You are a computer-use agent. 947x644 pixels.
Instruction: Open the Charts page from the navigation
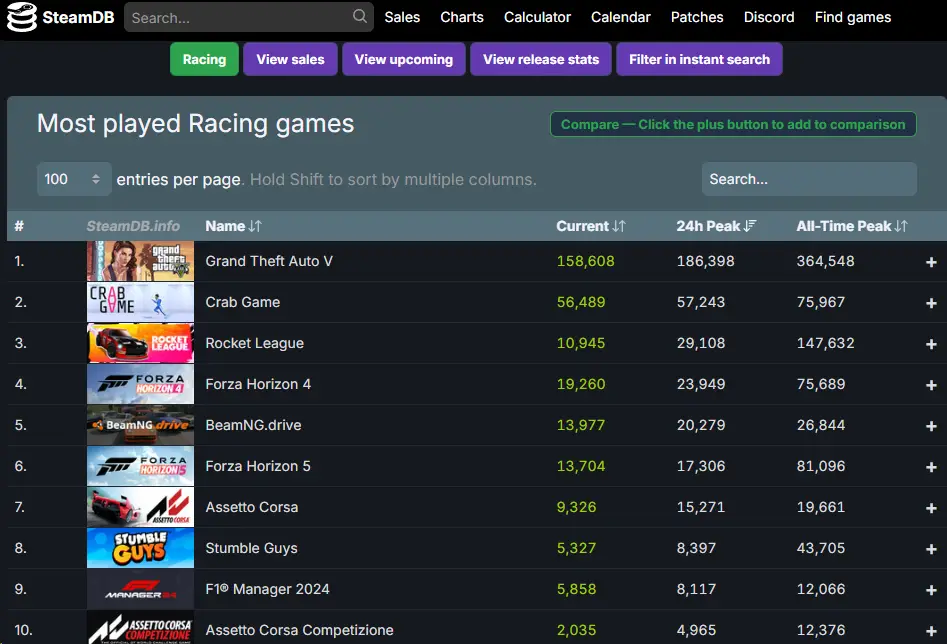coord(462,17)
